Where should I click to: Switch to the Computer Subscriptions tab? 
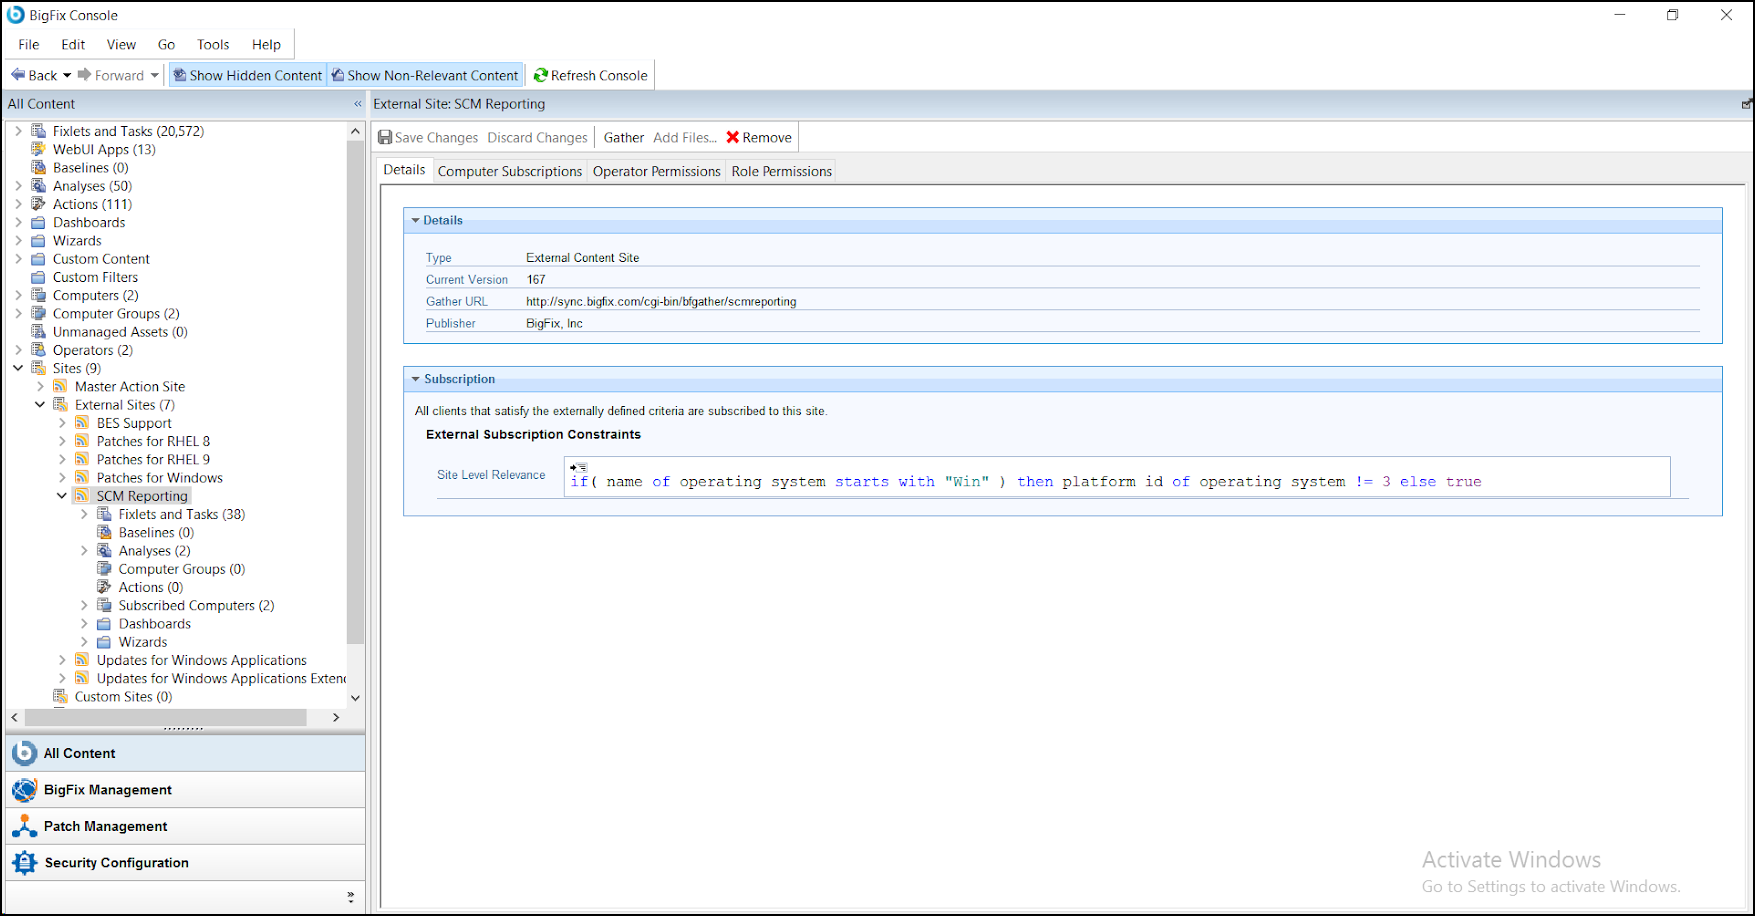pos(509,171)
